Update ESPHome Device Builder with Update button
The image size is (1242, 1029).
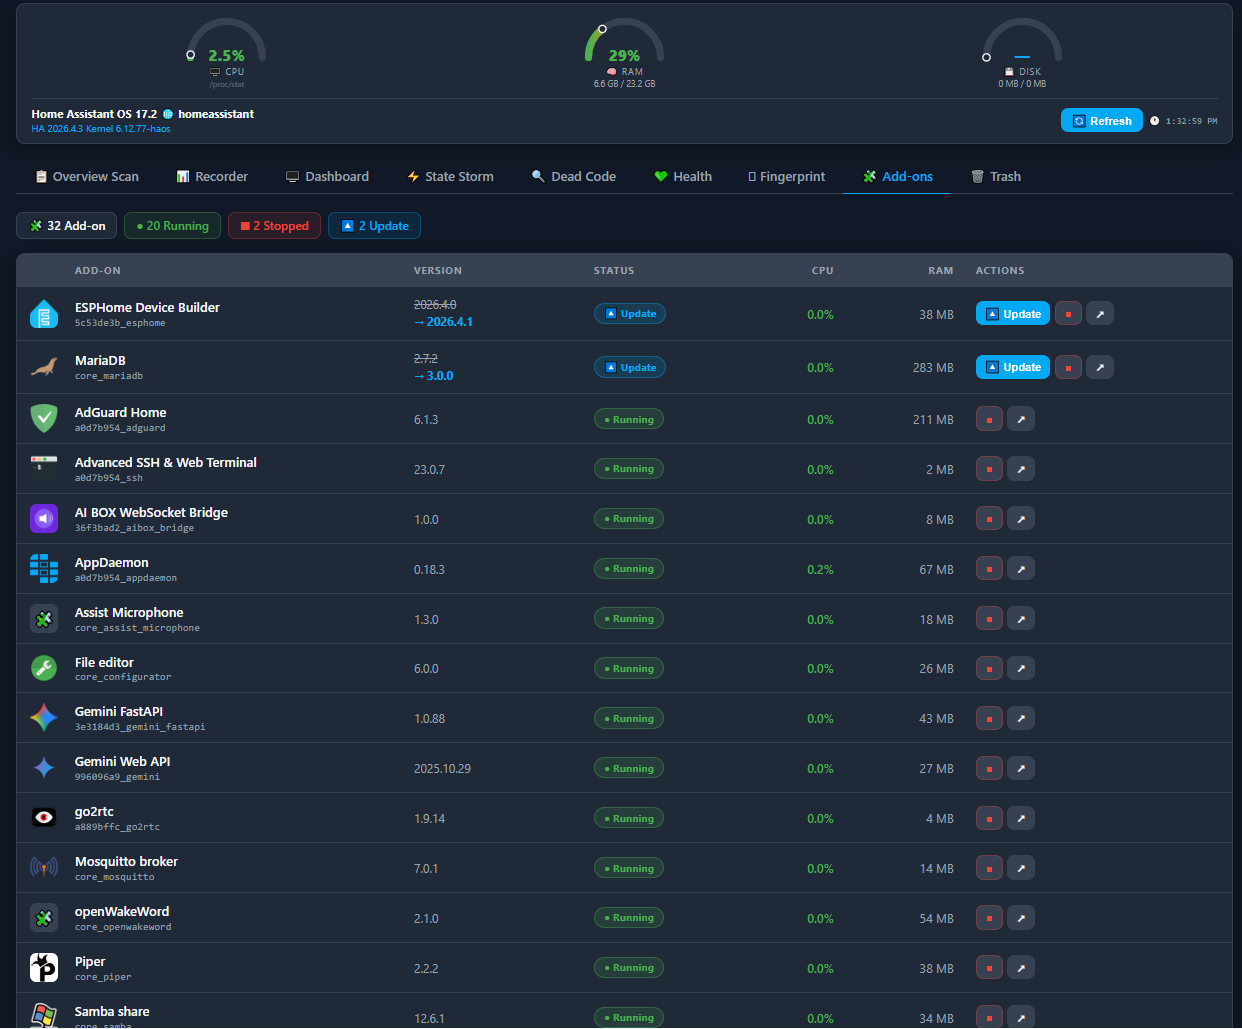pos(1013,314)
